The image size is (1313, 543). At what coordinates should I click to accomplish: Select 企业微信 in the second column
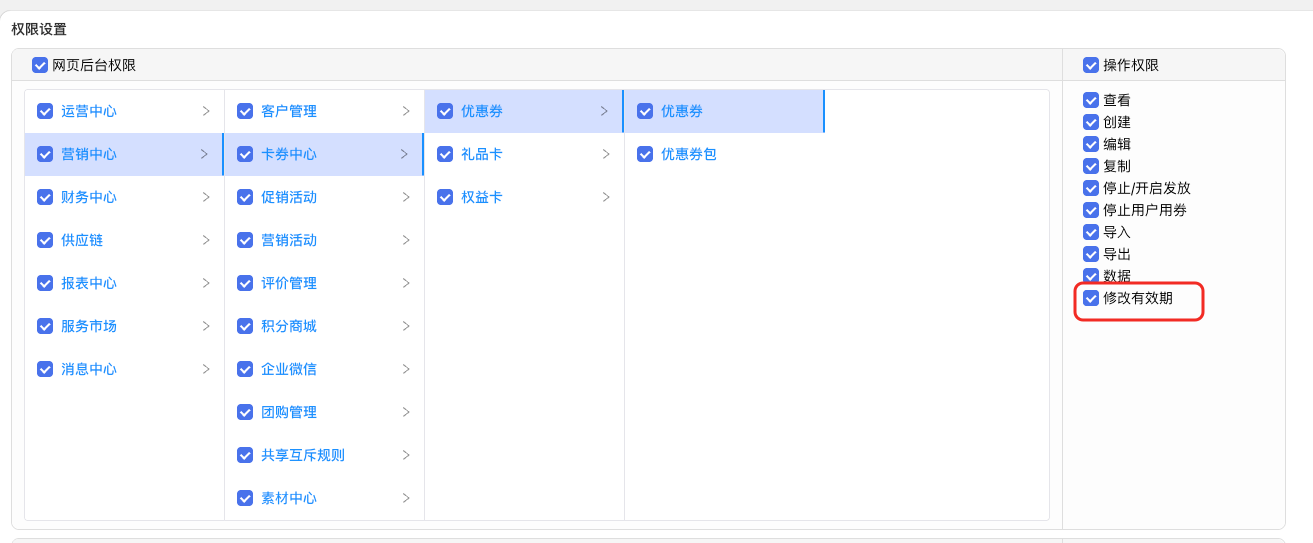point(289,369)
